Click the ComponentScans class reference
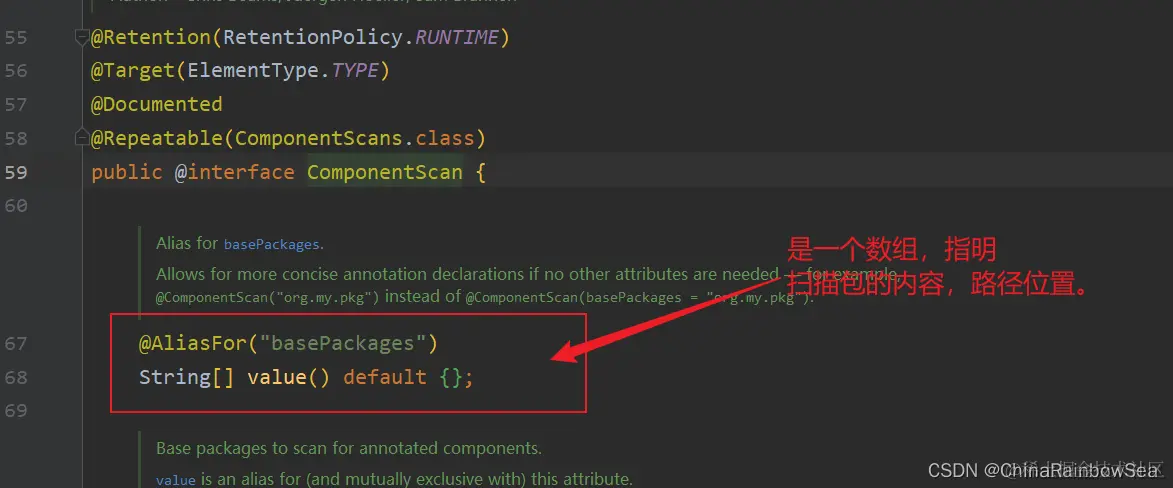The width and height of the screenshot is (1173, 488). [319, 138]
